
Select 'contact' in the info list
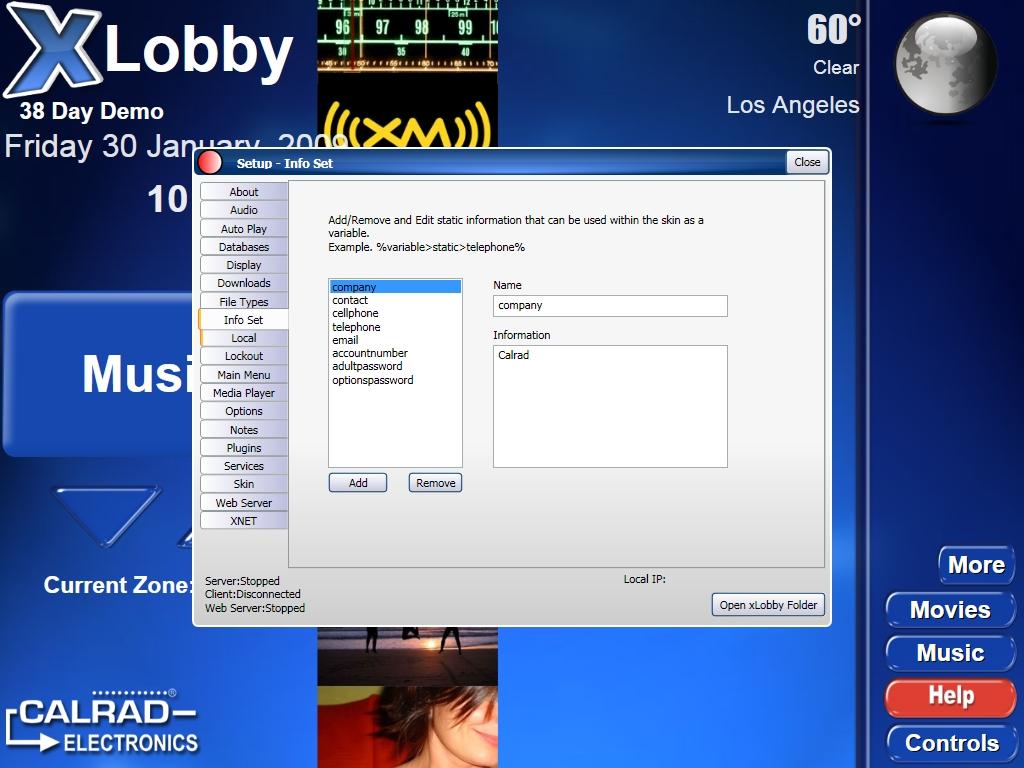coord(395,300)
